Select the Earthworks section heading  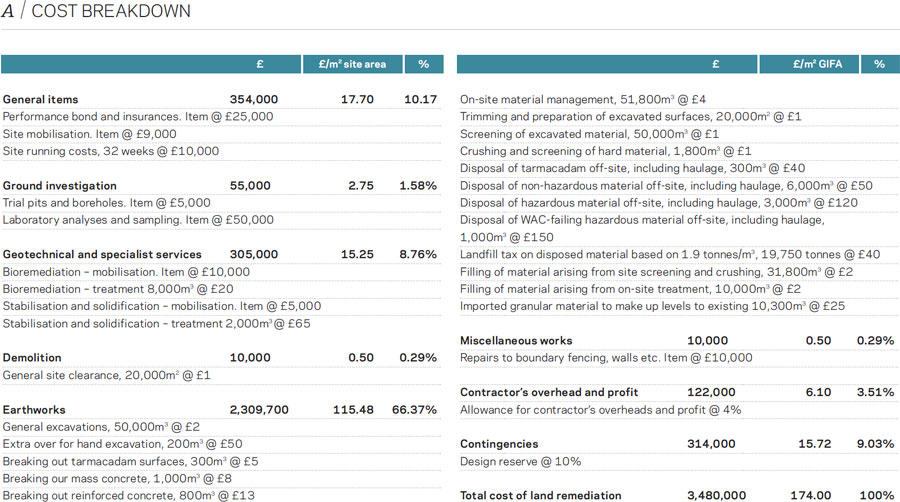coord(33,410)
